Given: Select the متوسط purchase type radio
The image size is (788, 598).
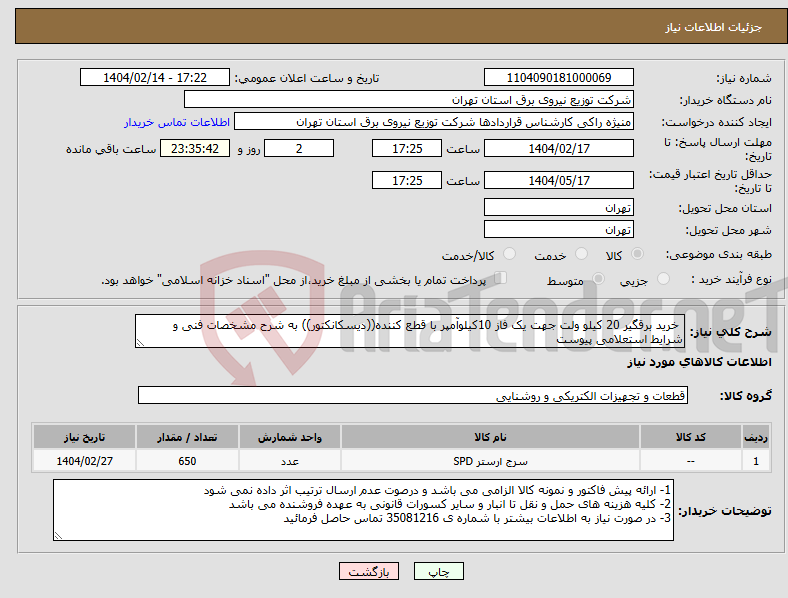Looking at the screenshot, I should pyautogui.click(x=599, y=279).
